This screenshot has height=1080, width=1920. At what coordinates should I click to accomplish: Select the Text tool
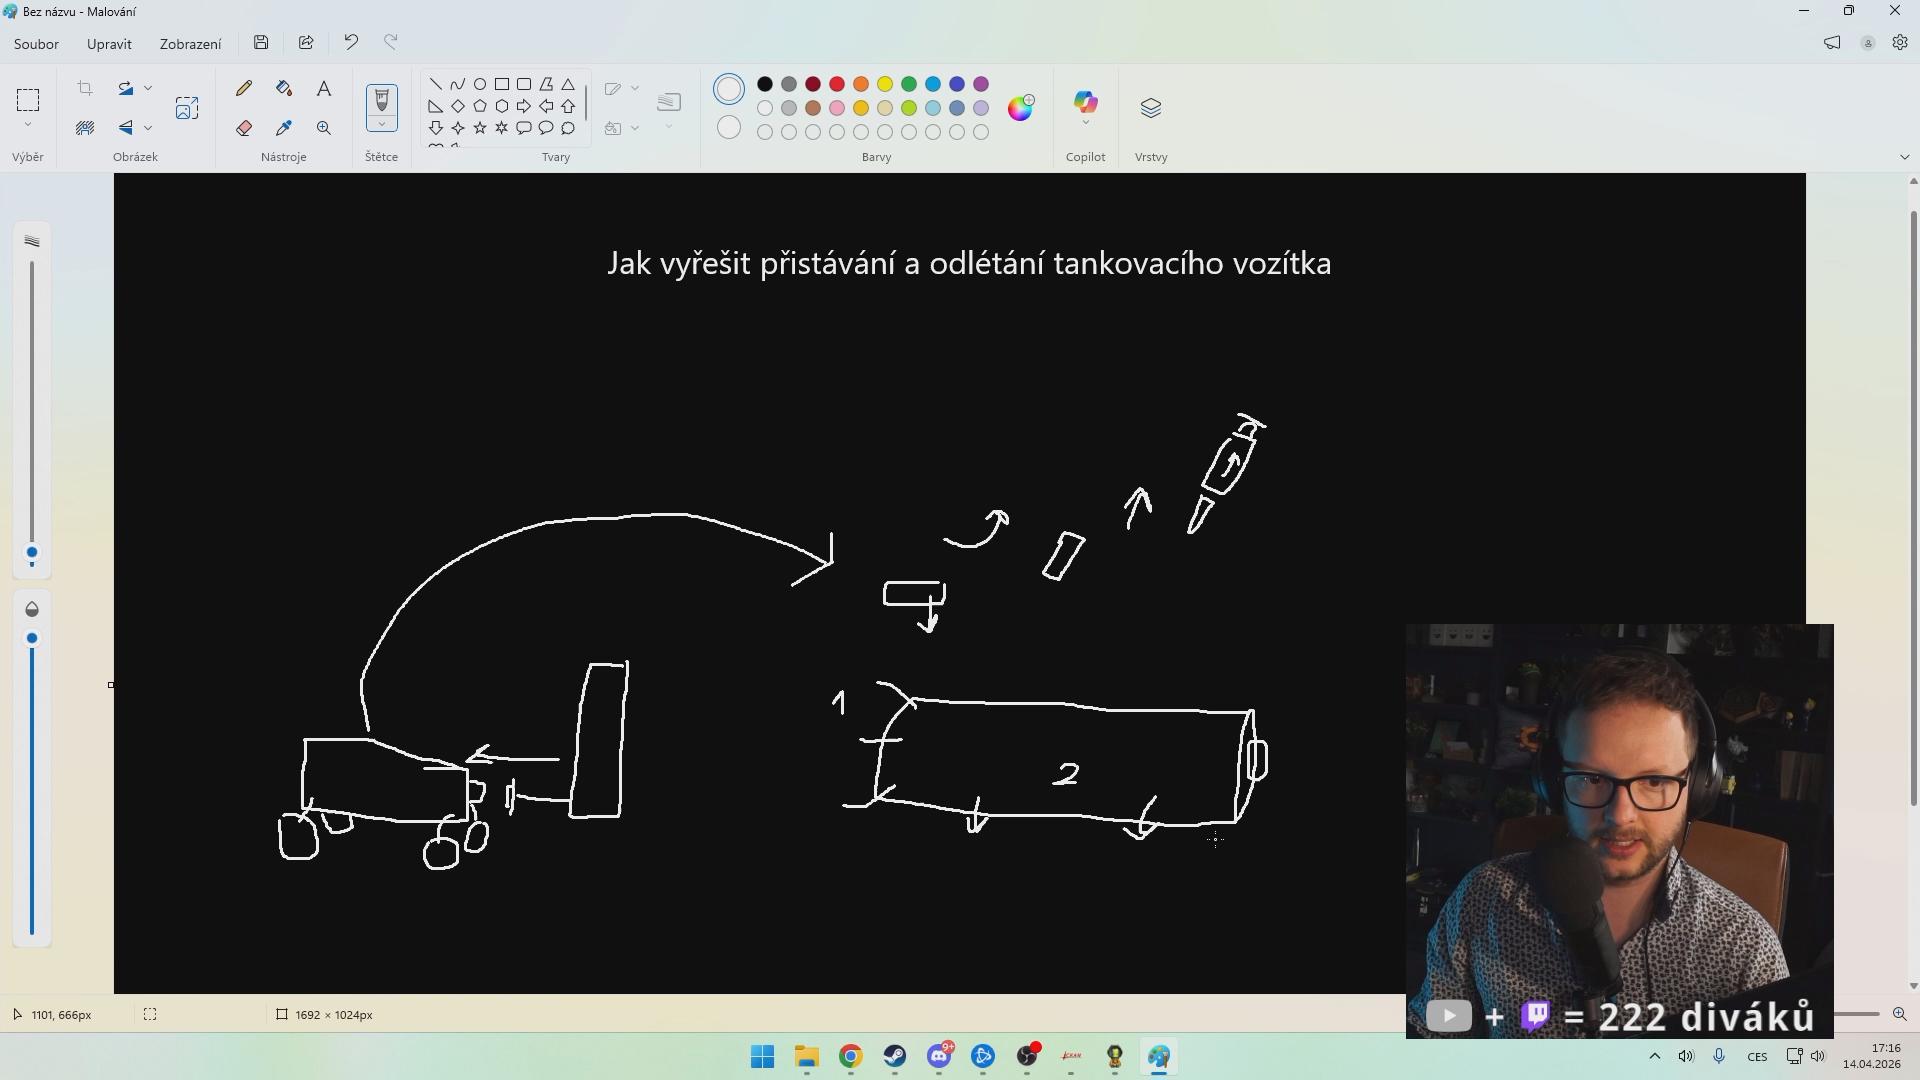pos(324,89)
